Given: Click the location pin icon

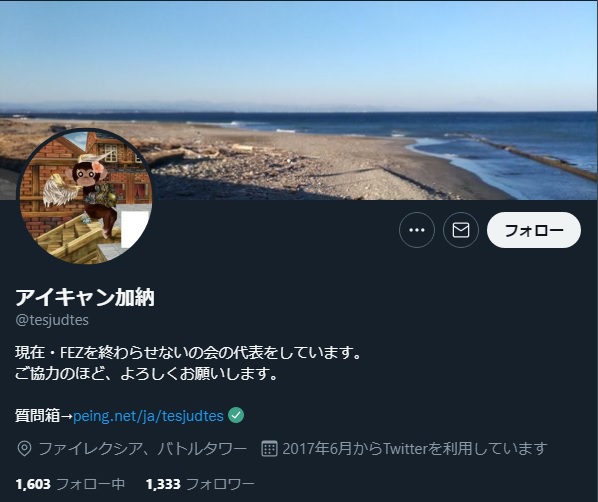Looking at the screenshot, I should tap(24, 449).
